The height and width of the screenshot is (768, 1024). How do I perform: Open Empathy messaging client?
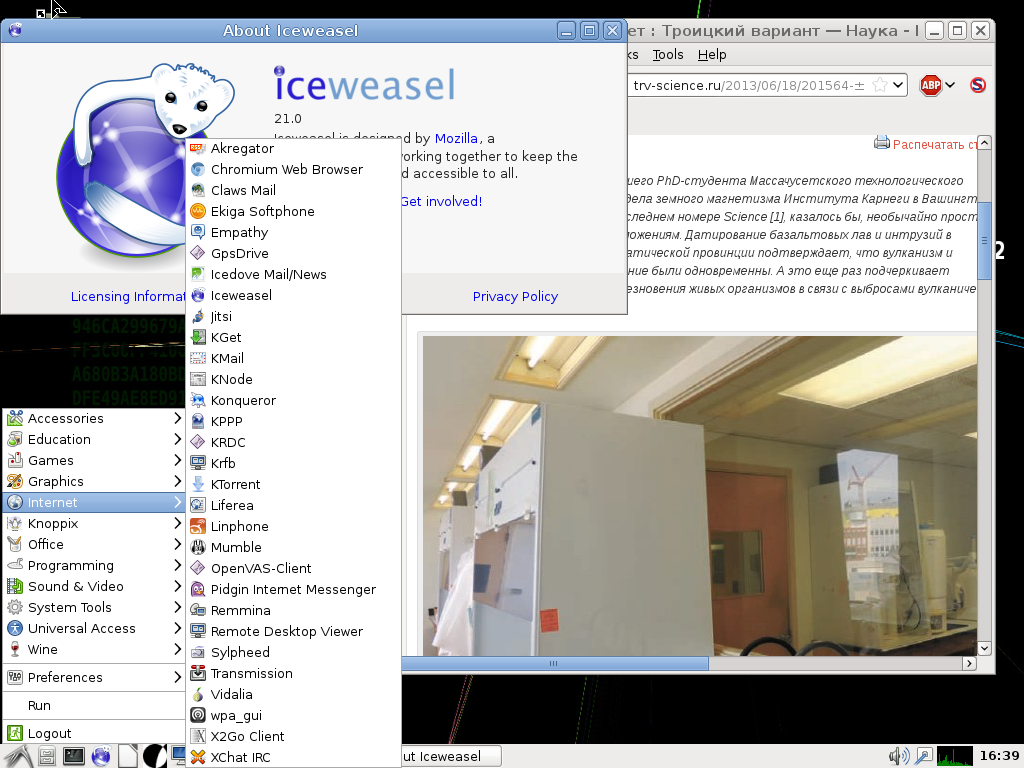click(x=293, y=232)
